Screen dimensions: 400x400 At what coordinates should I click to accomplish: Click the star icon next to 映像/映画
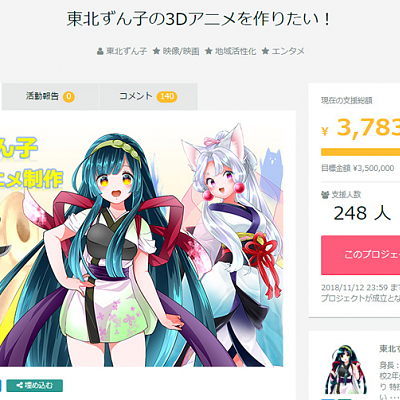[x=156, y=51]
